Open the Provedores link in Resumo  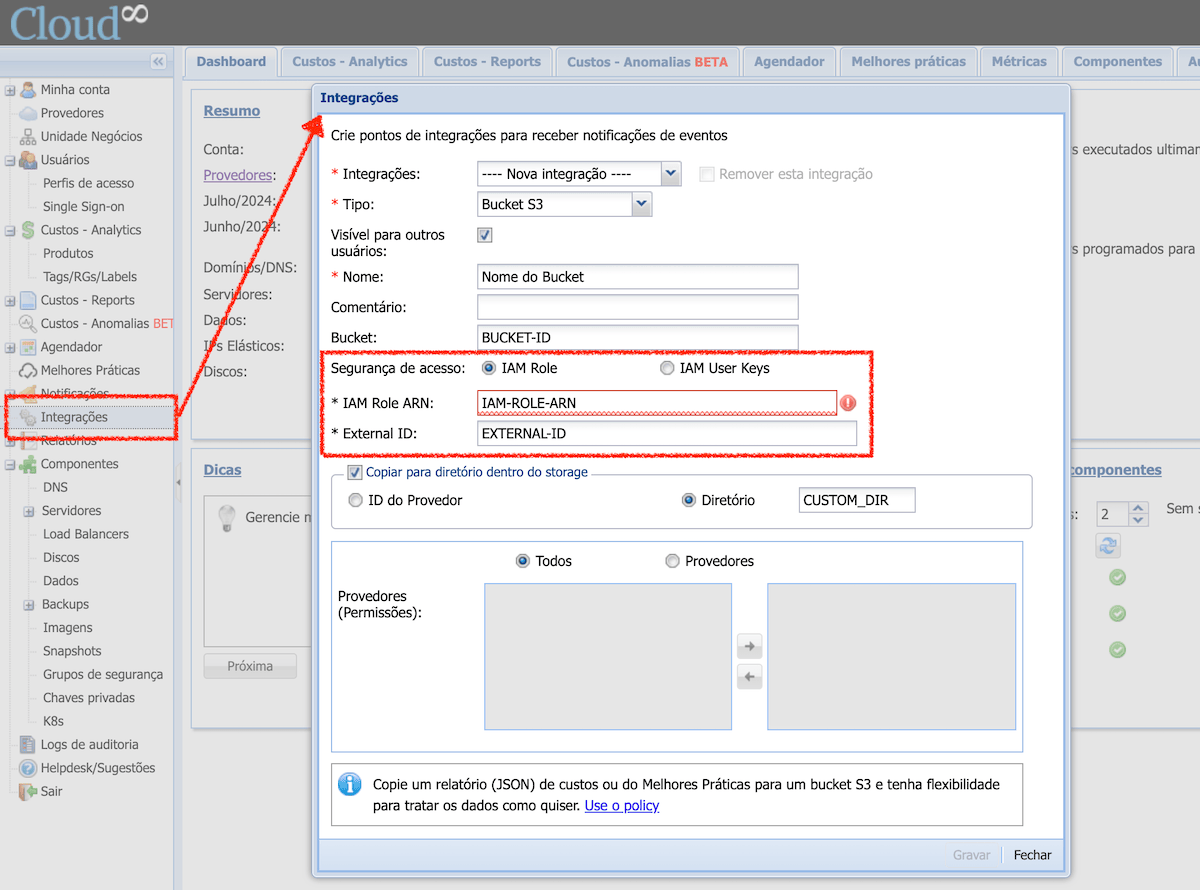[x=238, y=175]
